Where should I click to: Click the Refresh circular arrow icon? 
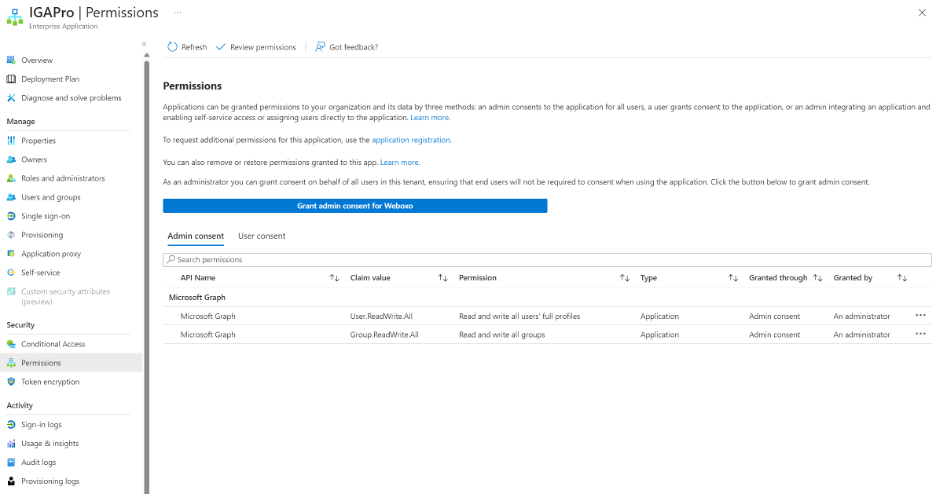pos(173,47)
